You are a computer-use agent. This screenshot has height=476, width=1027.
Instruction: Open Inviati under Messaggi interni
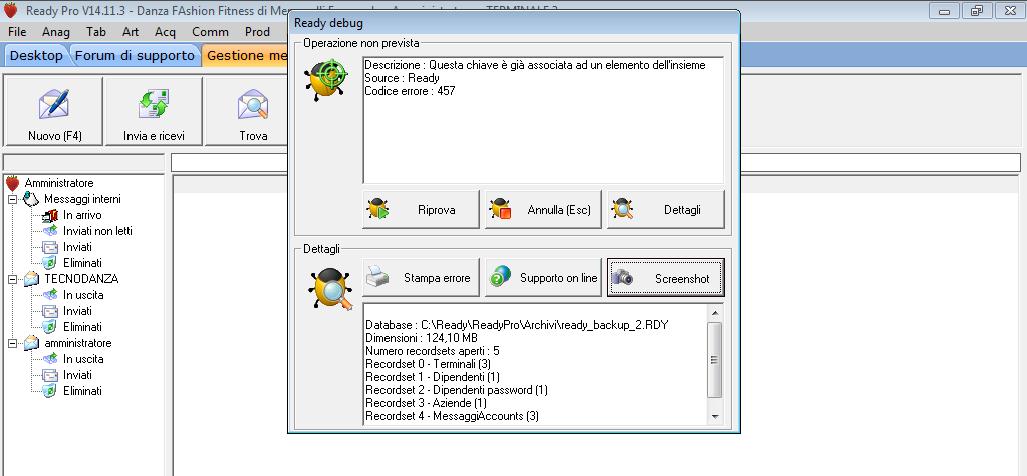77,247
